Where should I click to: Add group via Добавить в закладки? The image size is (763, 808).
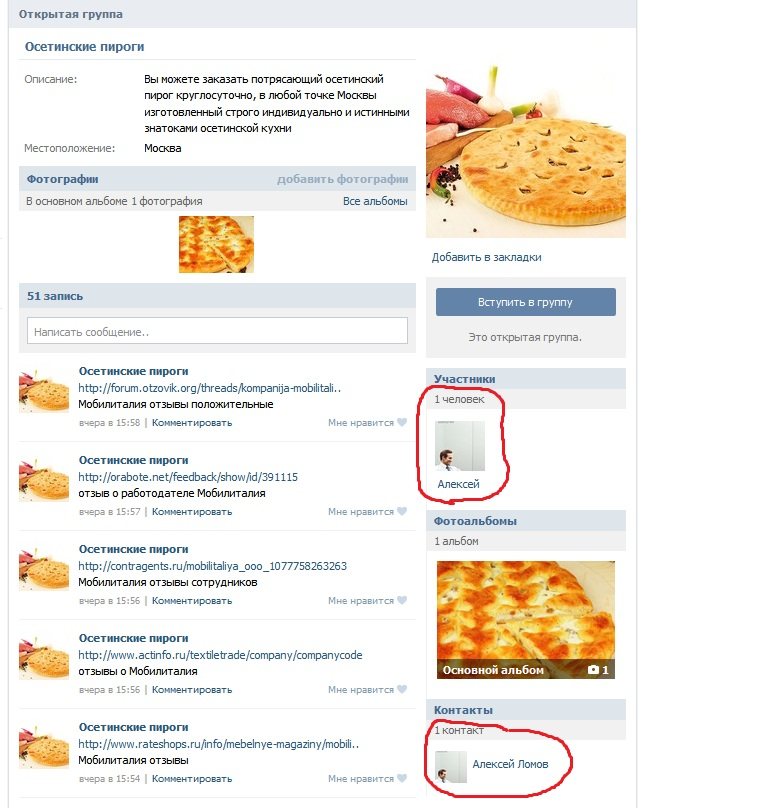pyautogui.click(x=486, y=257)
